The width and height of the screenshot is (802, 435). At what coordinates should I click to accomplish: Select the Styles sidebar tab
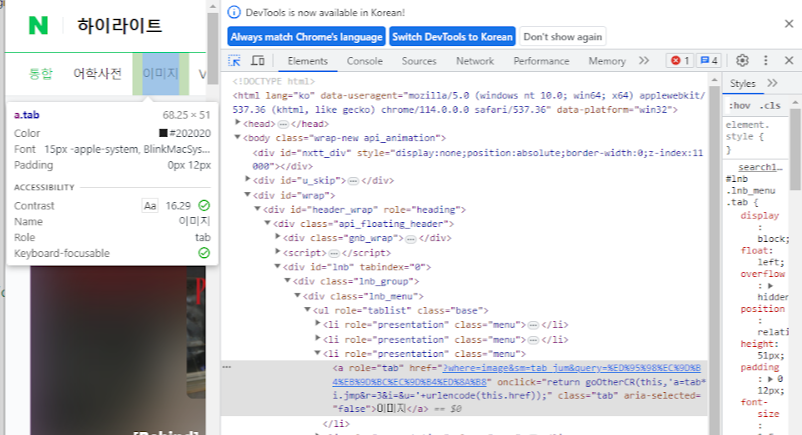pos(742,83)
